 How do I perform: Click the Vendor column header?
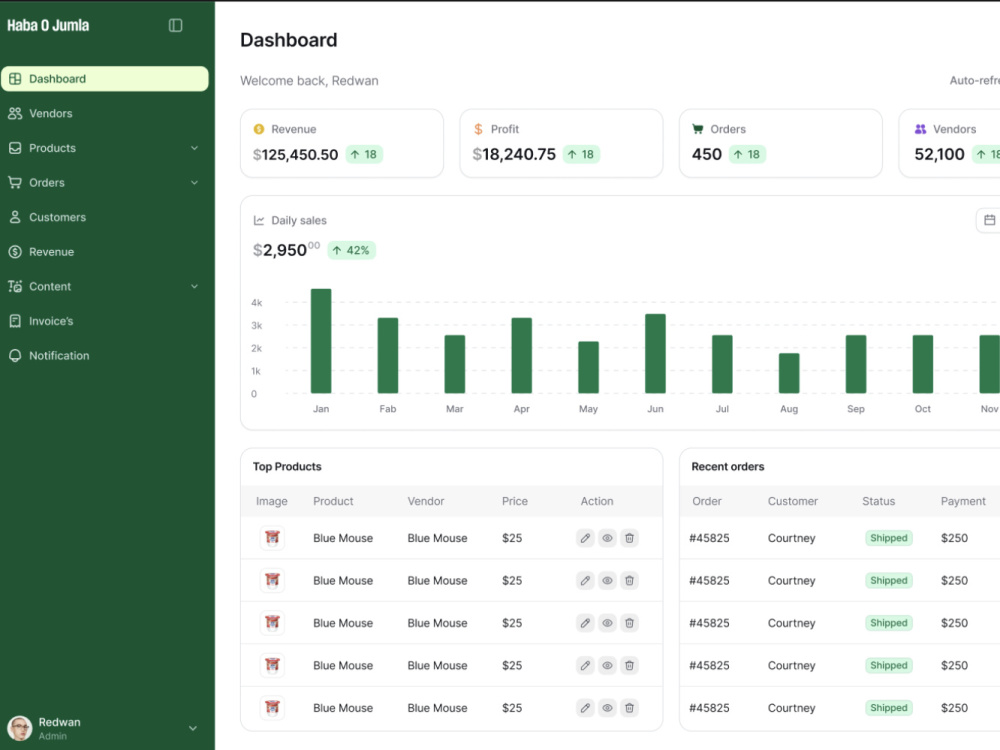[426, 501]
